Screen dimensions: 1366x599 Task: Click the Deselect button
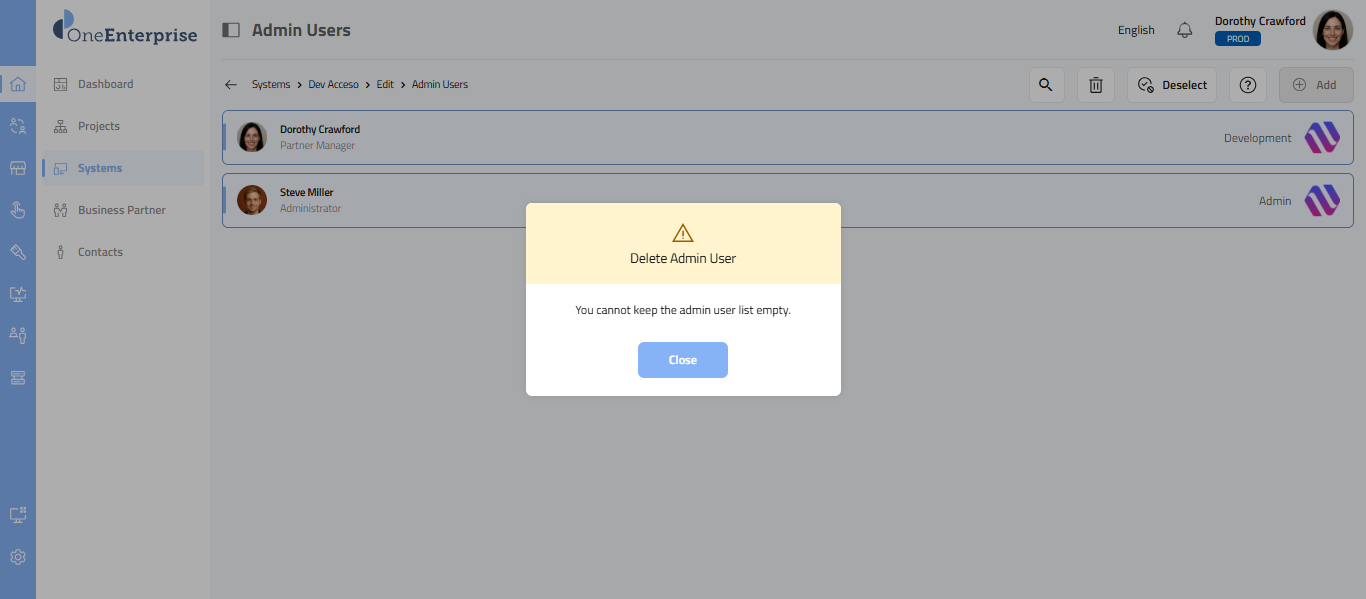(x=1172, y=85)
